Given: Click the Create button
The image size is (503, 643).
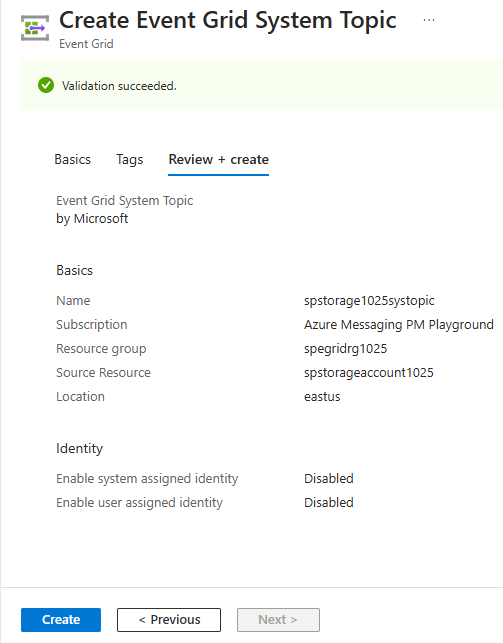Looking at the screenshot, I should (61, 620).
